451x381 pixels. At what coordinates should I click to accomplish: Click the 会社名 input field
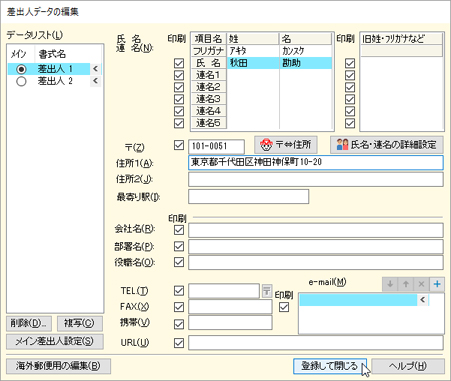click(x=316, y=230)
